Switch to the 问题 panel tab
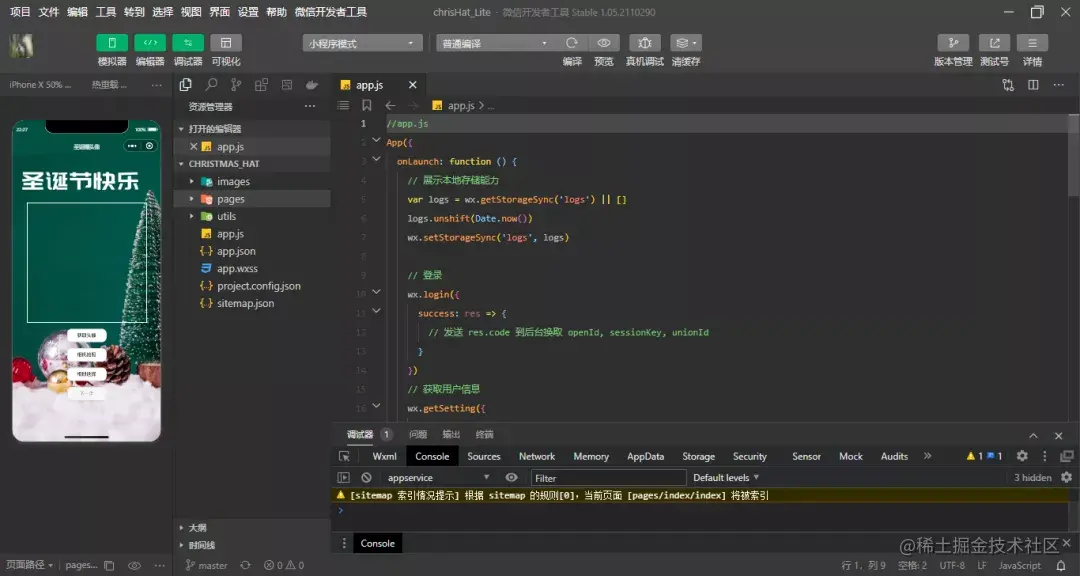Image resolution: width=1080 pixels, height=576 pixels. 417,435
